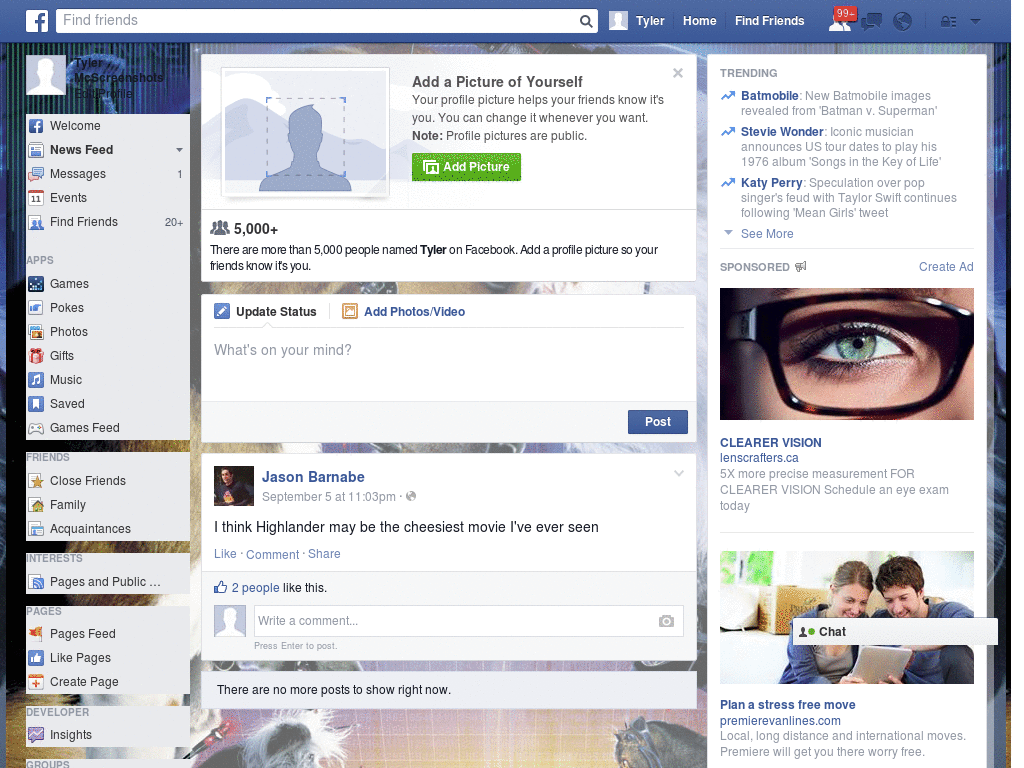
Task: Click the Close Friends star icon
Action: [36, 481]
